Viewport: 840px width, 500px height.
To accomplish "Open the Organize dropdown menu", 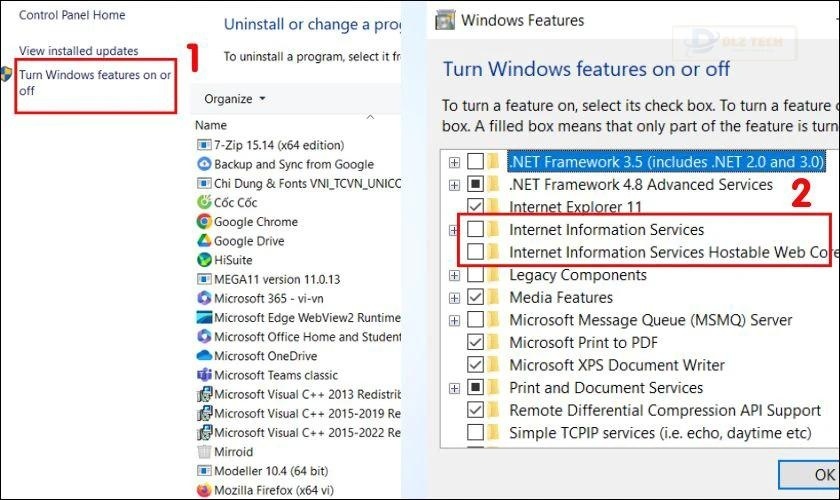I will [235, 99].
